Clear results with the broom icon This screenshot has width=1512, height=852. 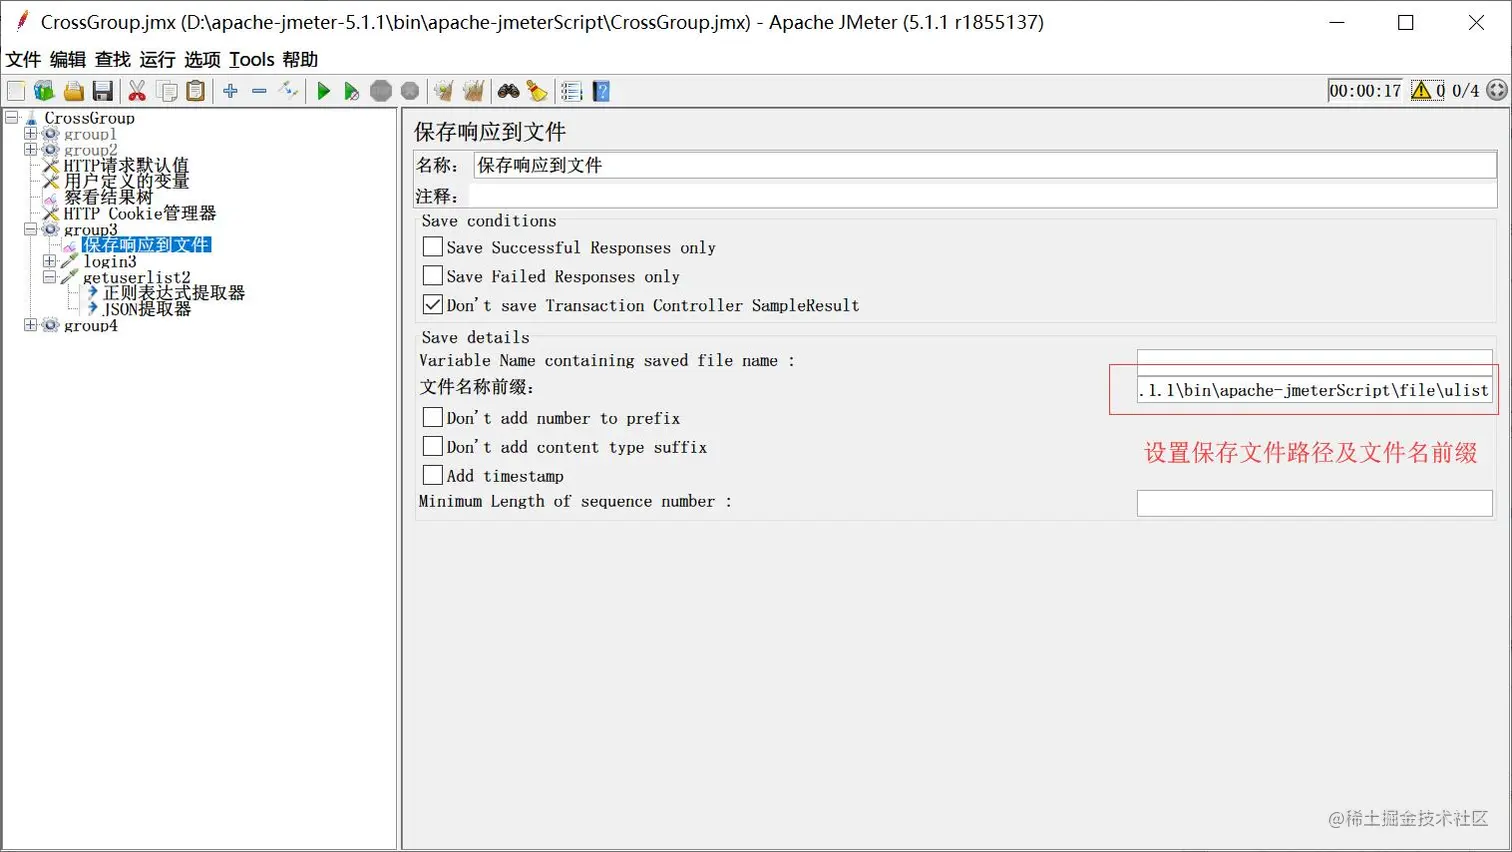[537, 90]
